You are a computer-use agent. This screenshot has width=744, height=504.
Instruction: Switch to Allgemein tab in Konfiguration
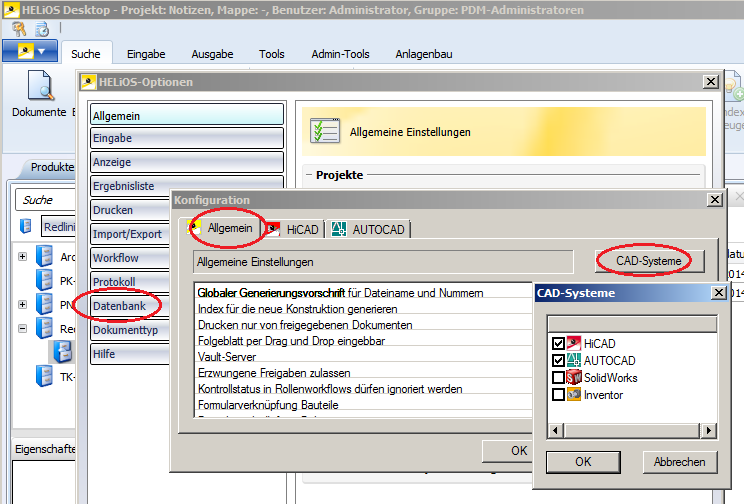[x=222, y=228]
